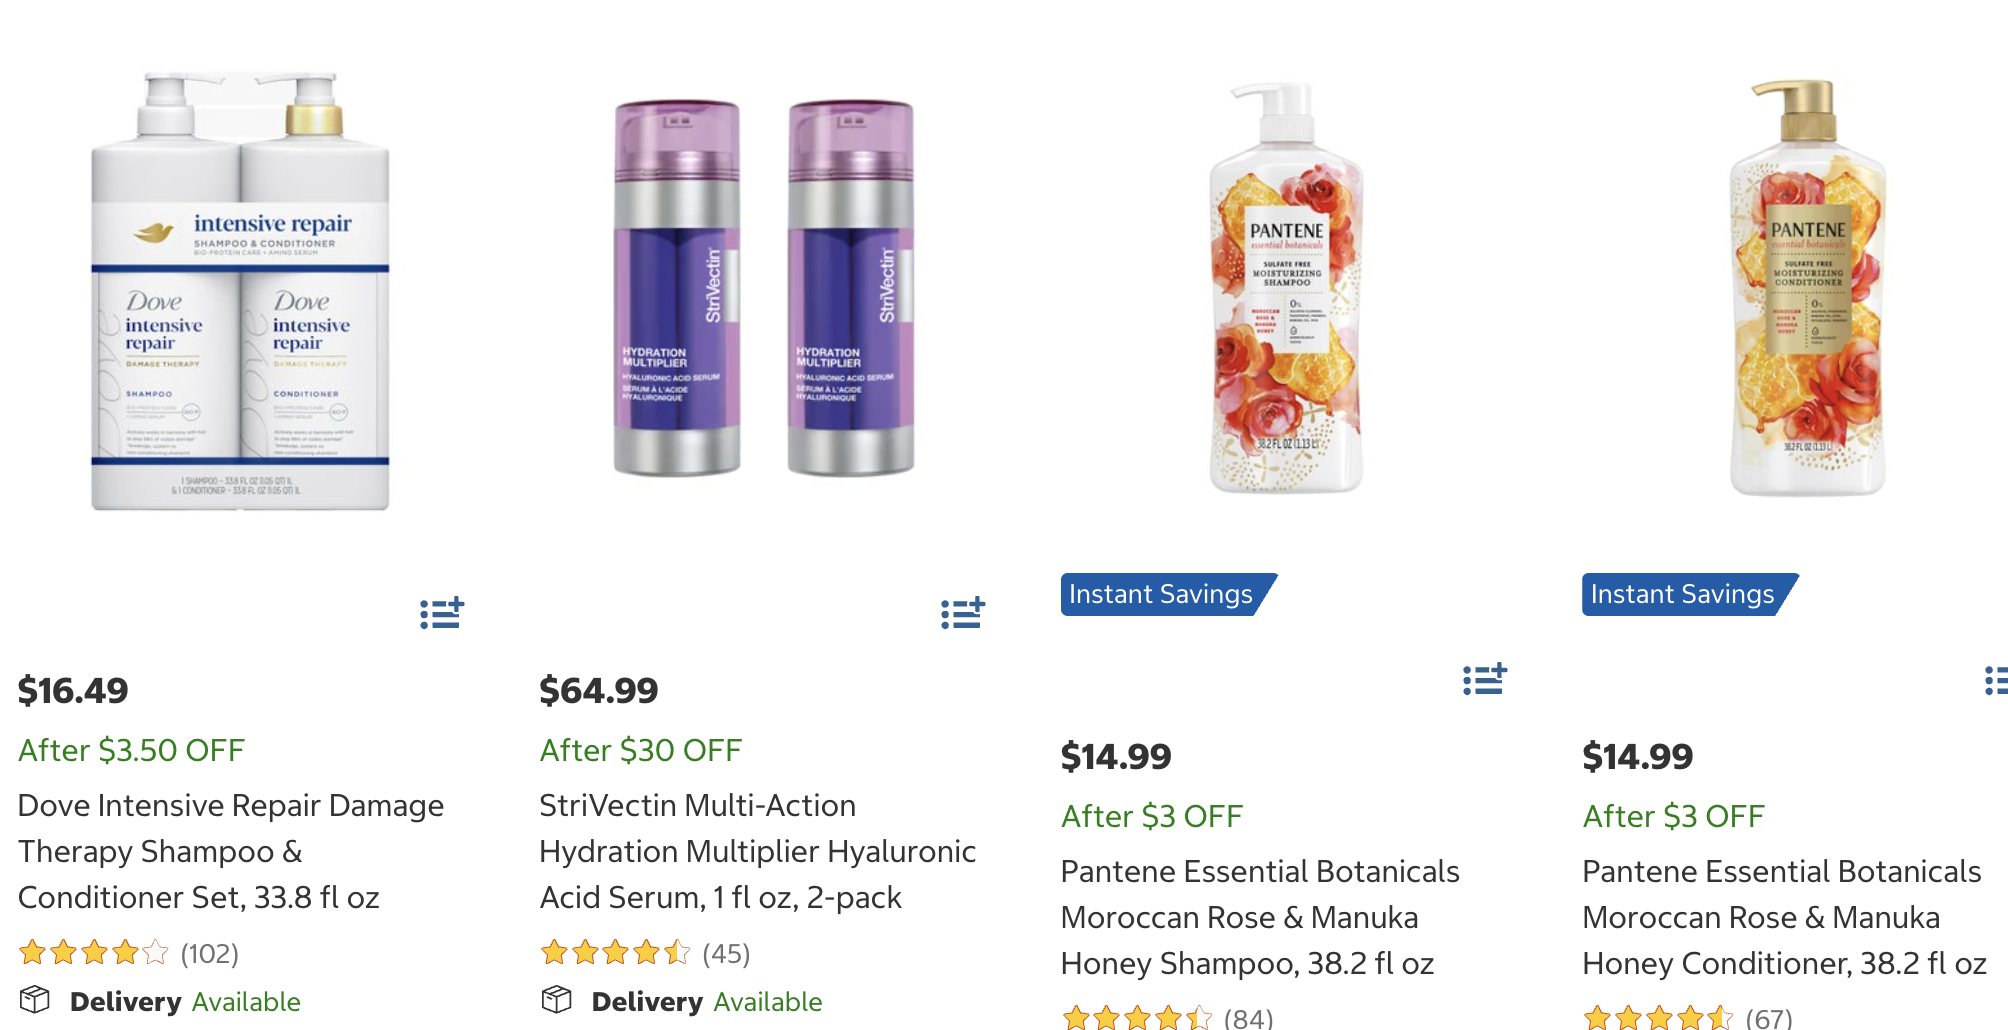Viewport: 2008px width, 1030px height.
Task: Click Instant Savings badge on Pantene conditioner
Action: tap(1687, 594)
